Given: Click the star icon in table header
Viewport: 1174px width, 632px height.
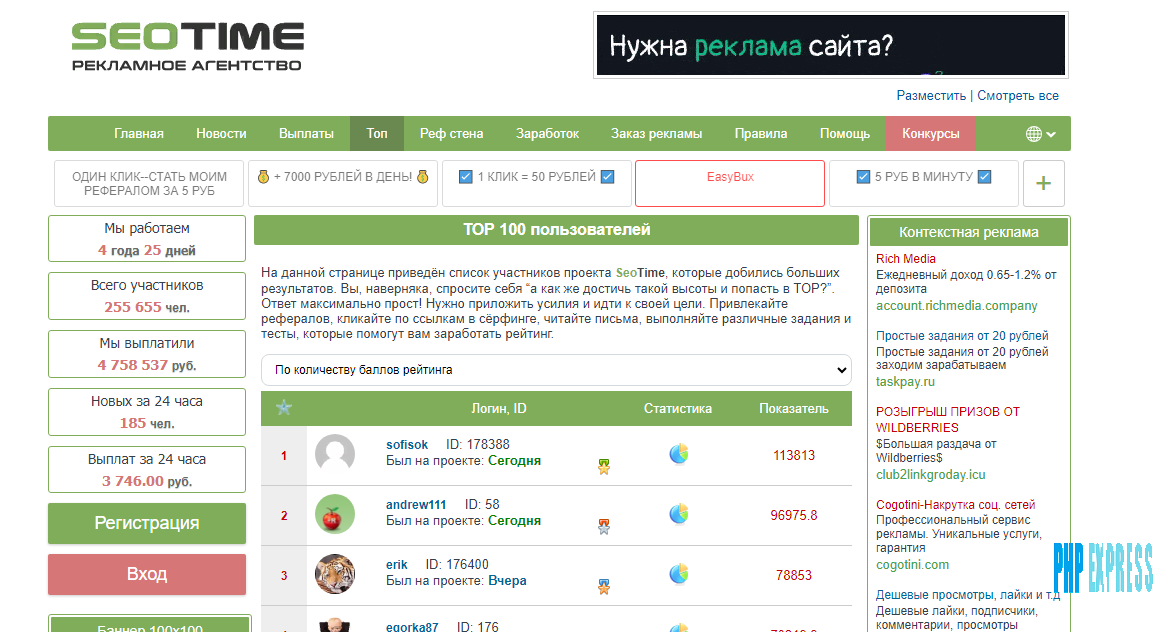Looking at the screenshot, I should tap(284, 408).
